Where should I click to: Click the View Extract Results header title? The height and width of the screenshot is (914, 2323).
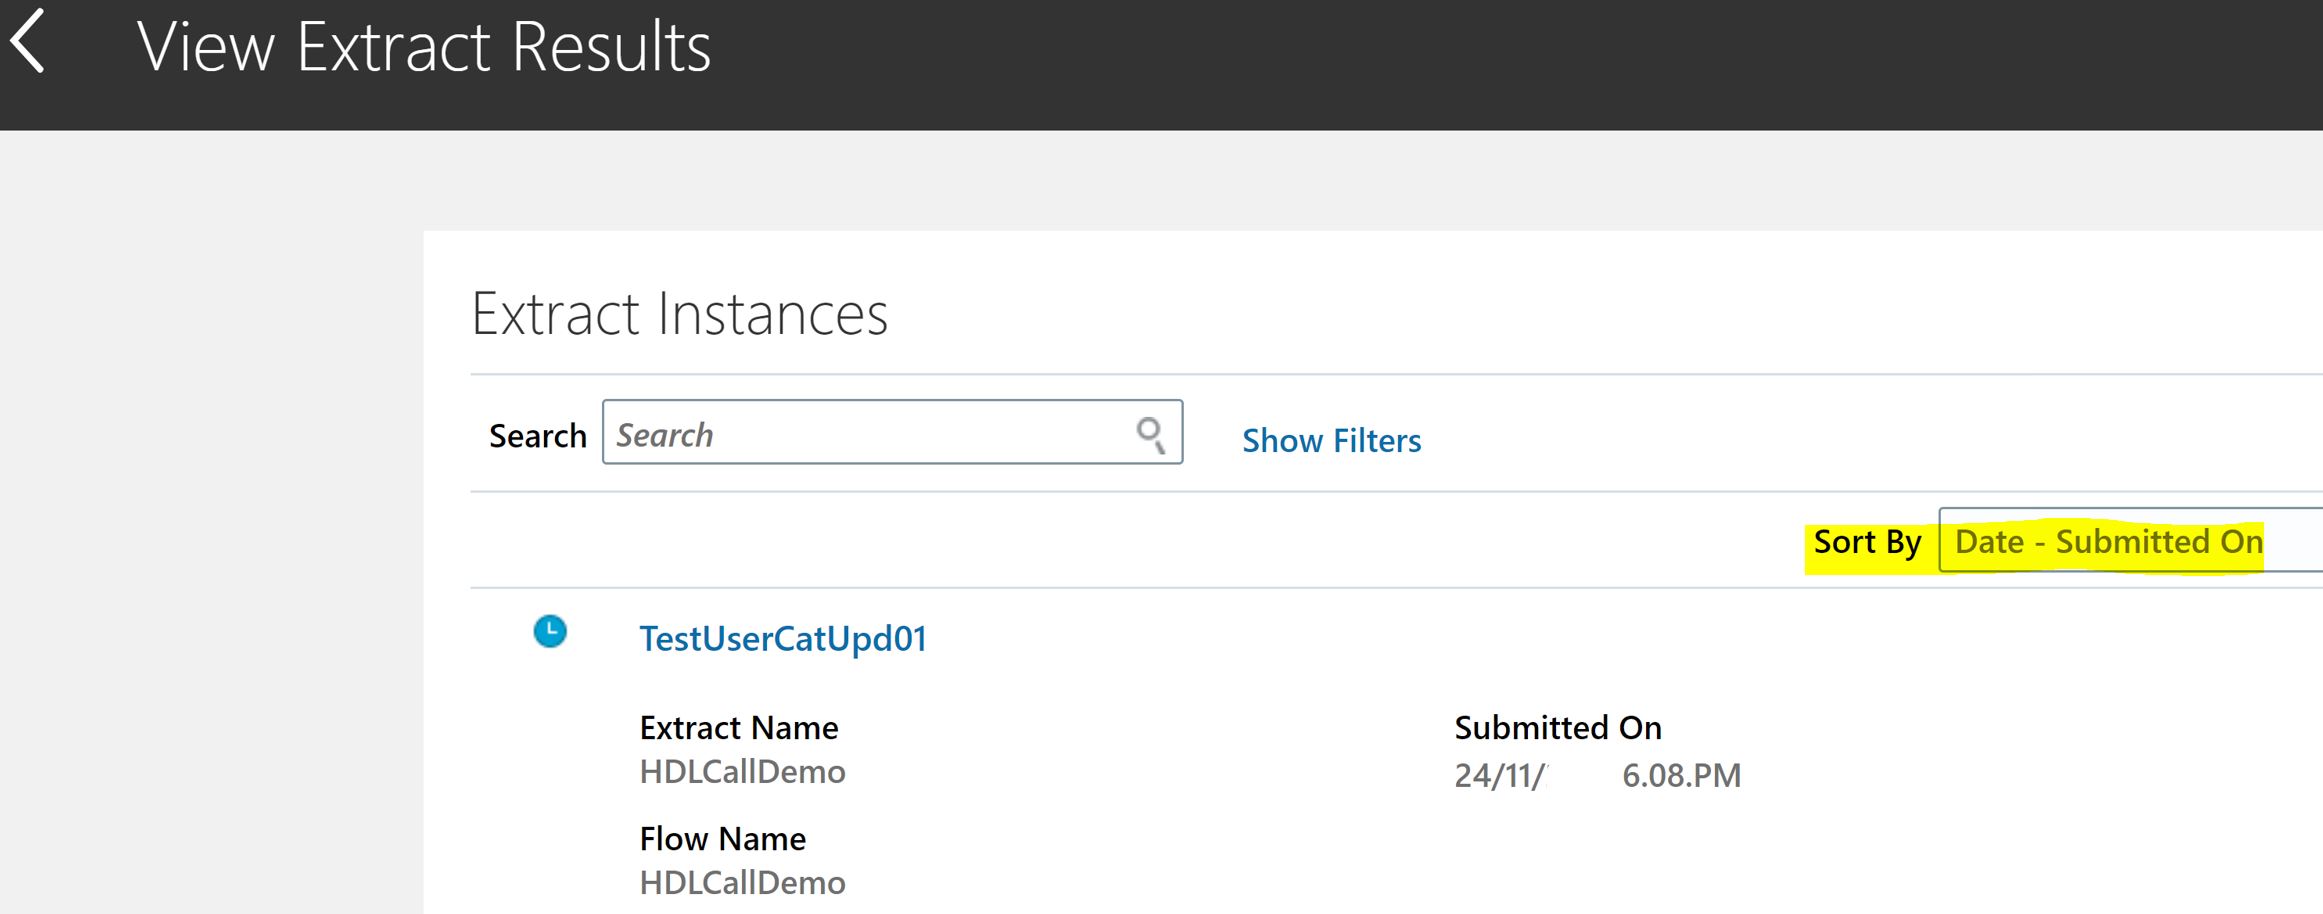[428, 47]
